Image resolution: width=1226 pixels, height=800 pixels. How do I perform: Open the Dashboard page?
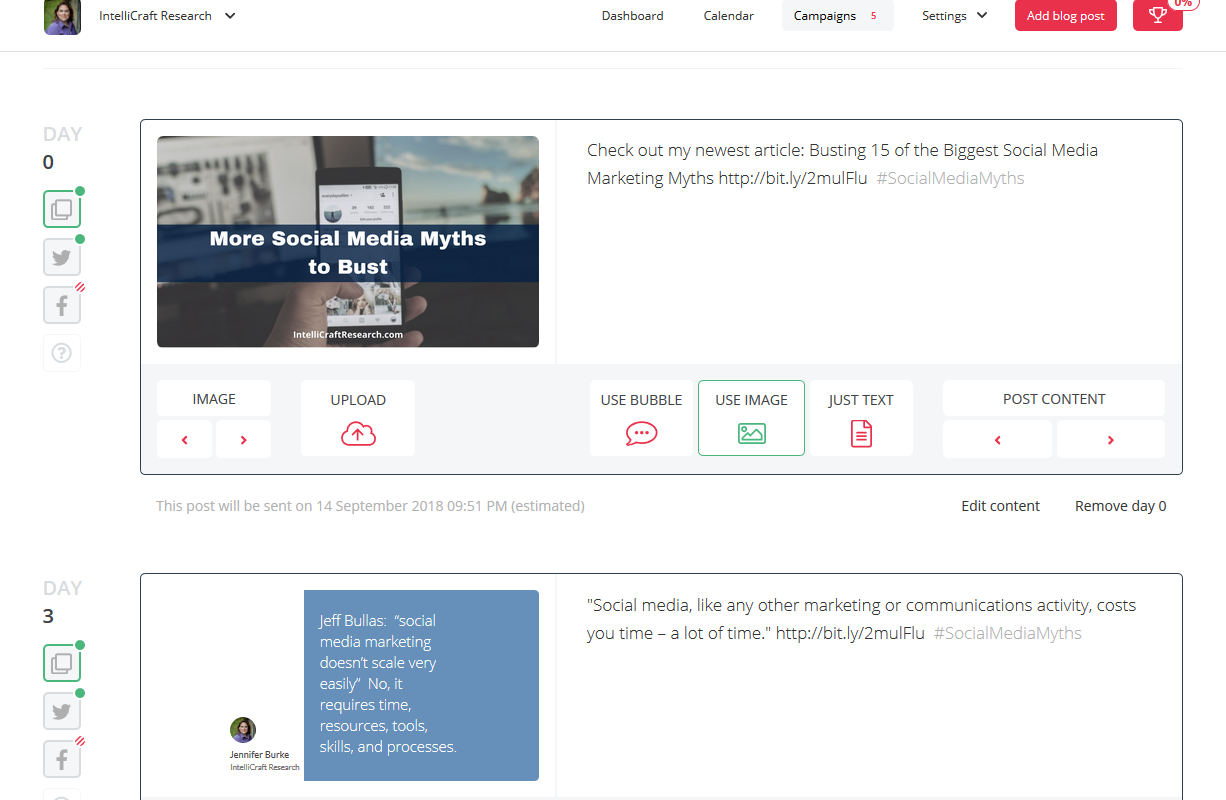coord(632,16)
